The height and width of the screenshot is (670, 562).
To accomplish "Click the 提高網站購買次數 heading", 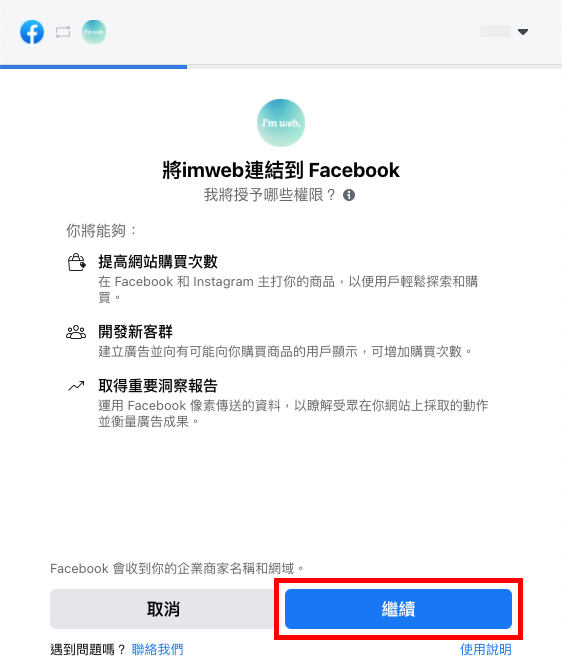I will 158,262.
